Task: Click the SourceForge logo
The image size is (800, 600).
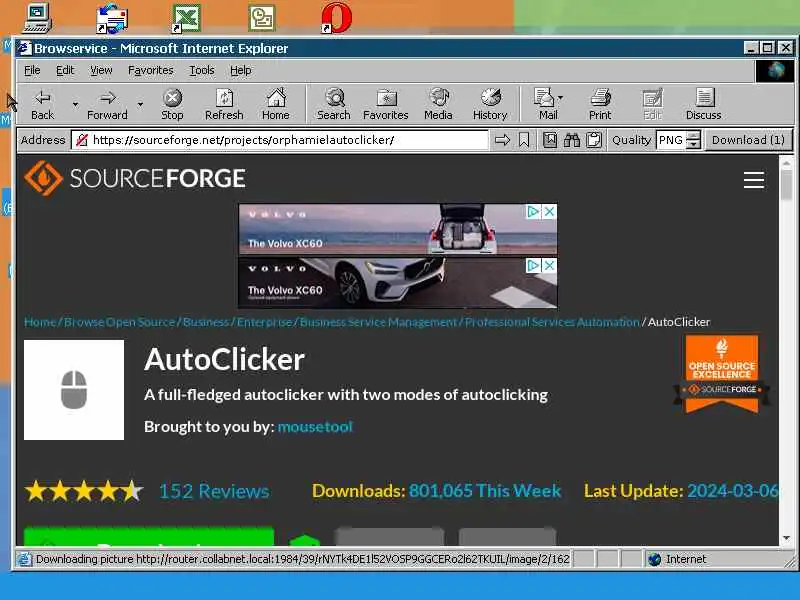Action: click(135, 178)
